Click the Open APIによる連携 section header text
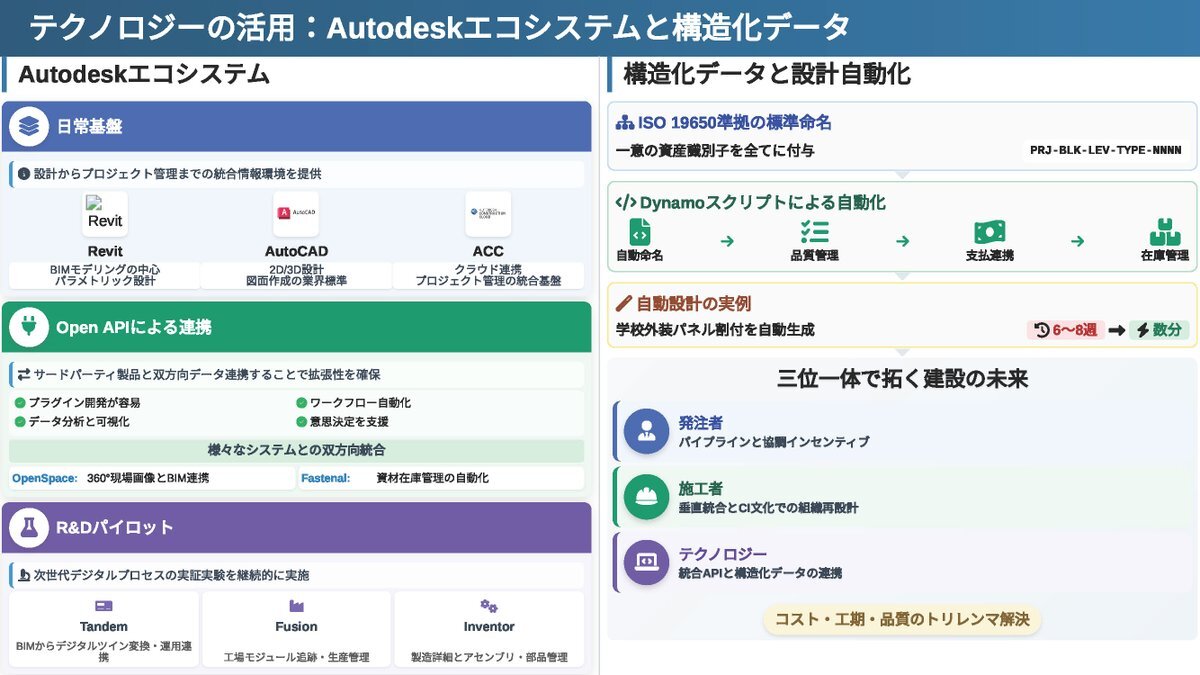The image size is (1200, 675). click(133, 328)
